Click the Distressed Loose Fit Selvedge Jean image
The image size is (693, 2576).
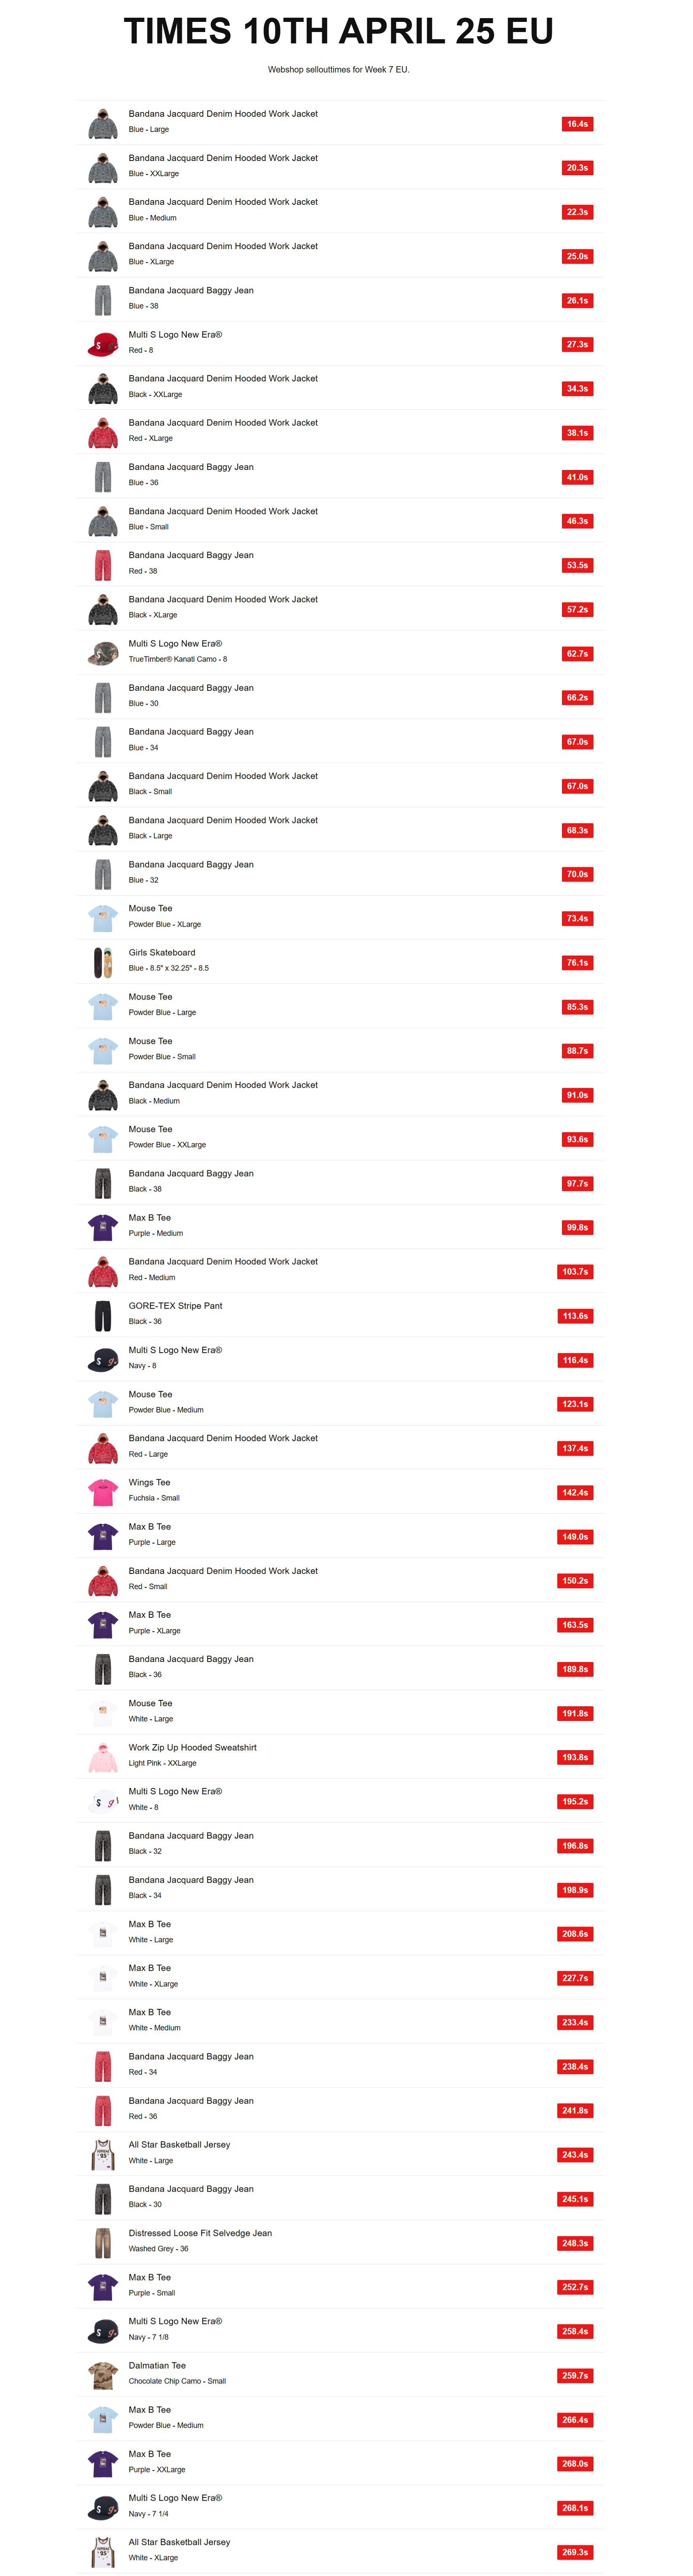point(103,2243)
